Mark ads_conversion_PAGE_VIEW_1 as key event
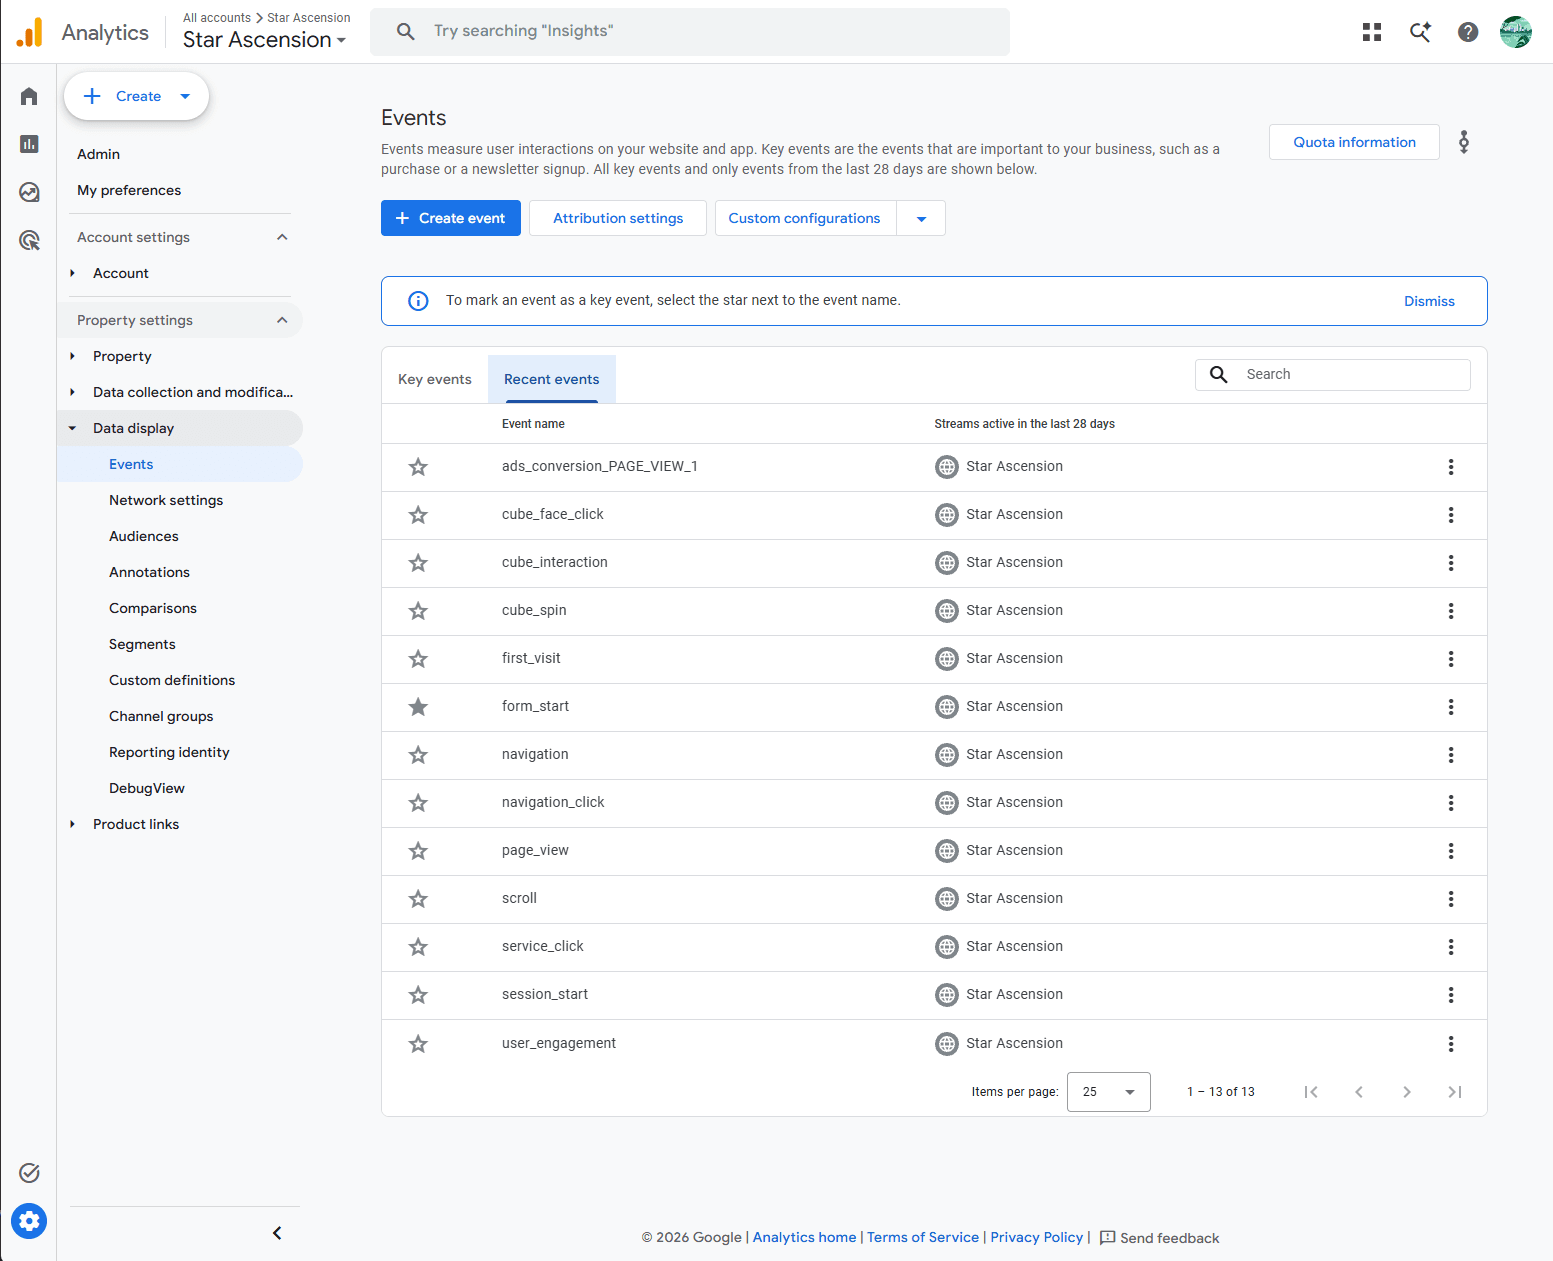 coord(418,467)
